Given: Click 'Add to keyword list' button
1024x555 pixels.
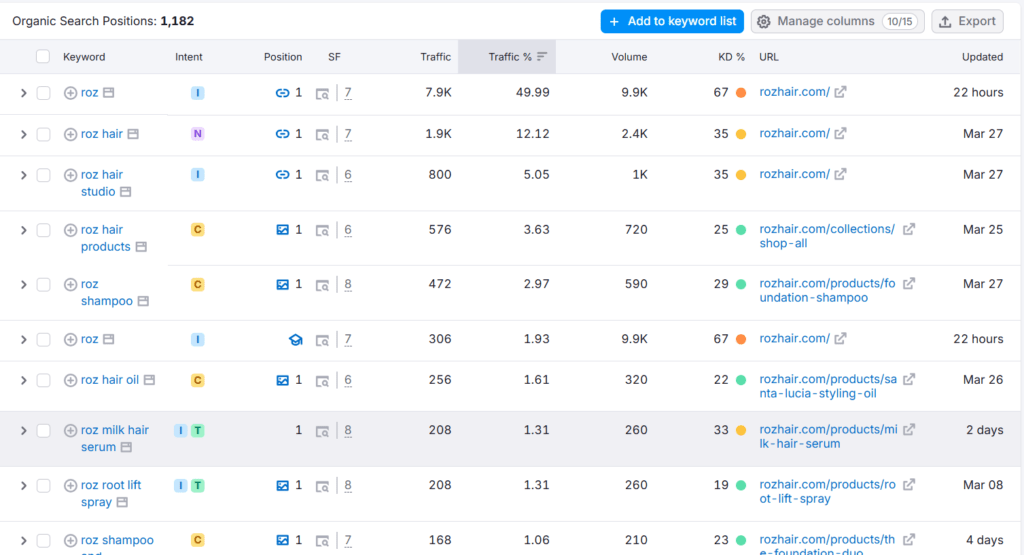Looking at the screenshot, I should coord(672,22).
